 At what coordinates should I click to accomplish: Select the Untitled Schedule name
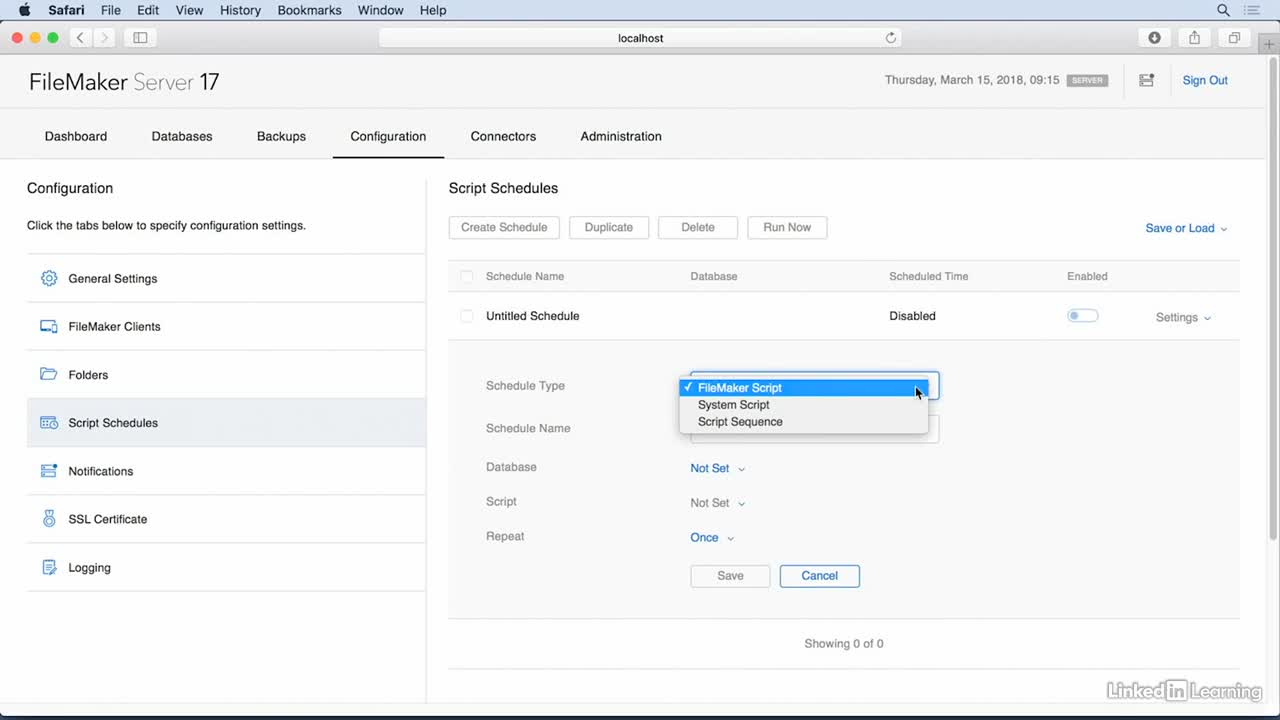click(532, 316)
